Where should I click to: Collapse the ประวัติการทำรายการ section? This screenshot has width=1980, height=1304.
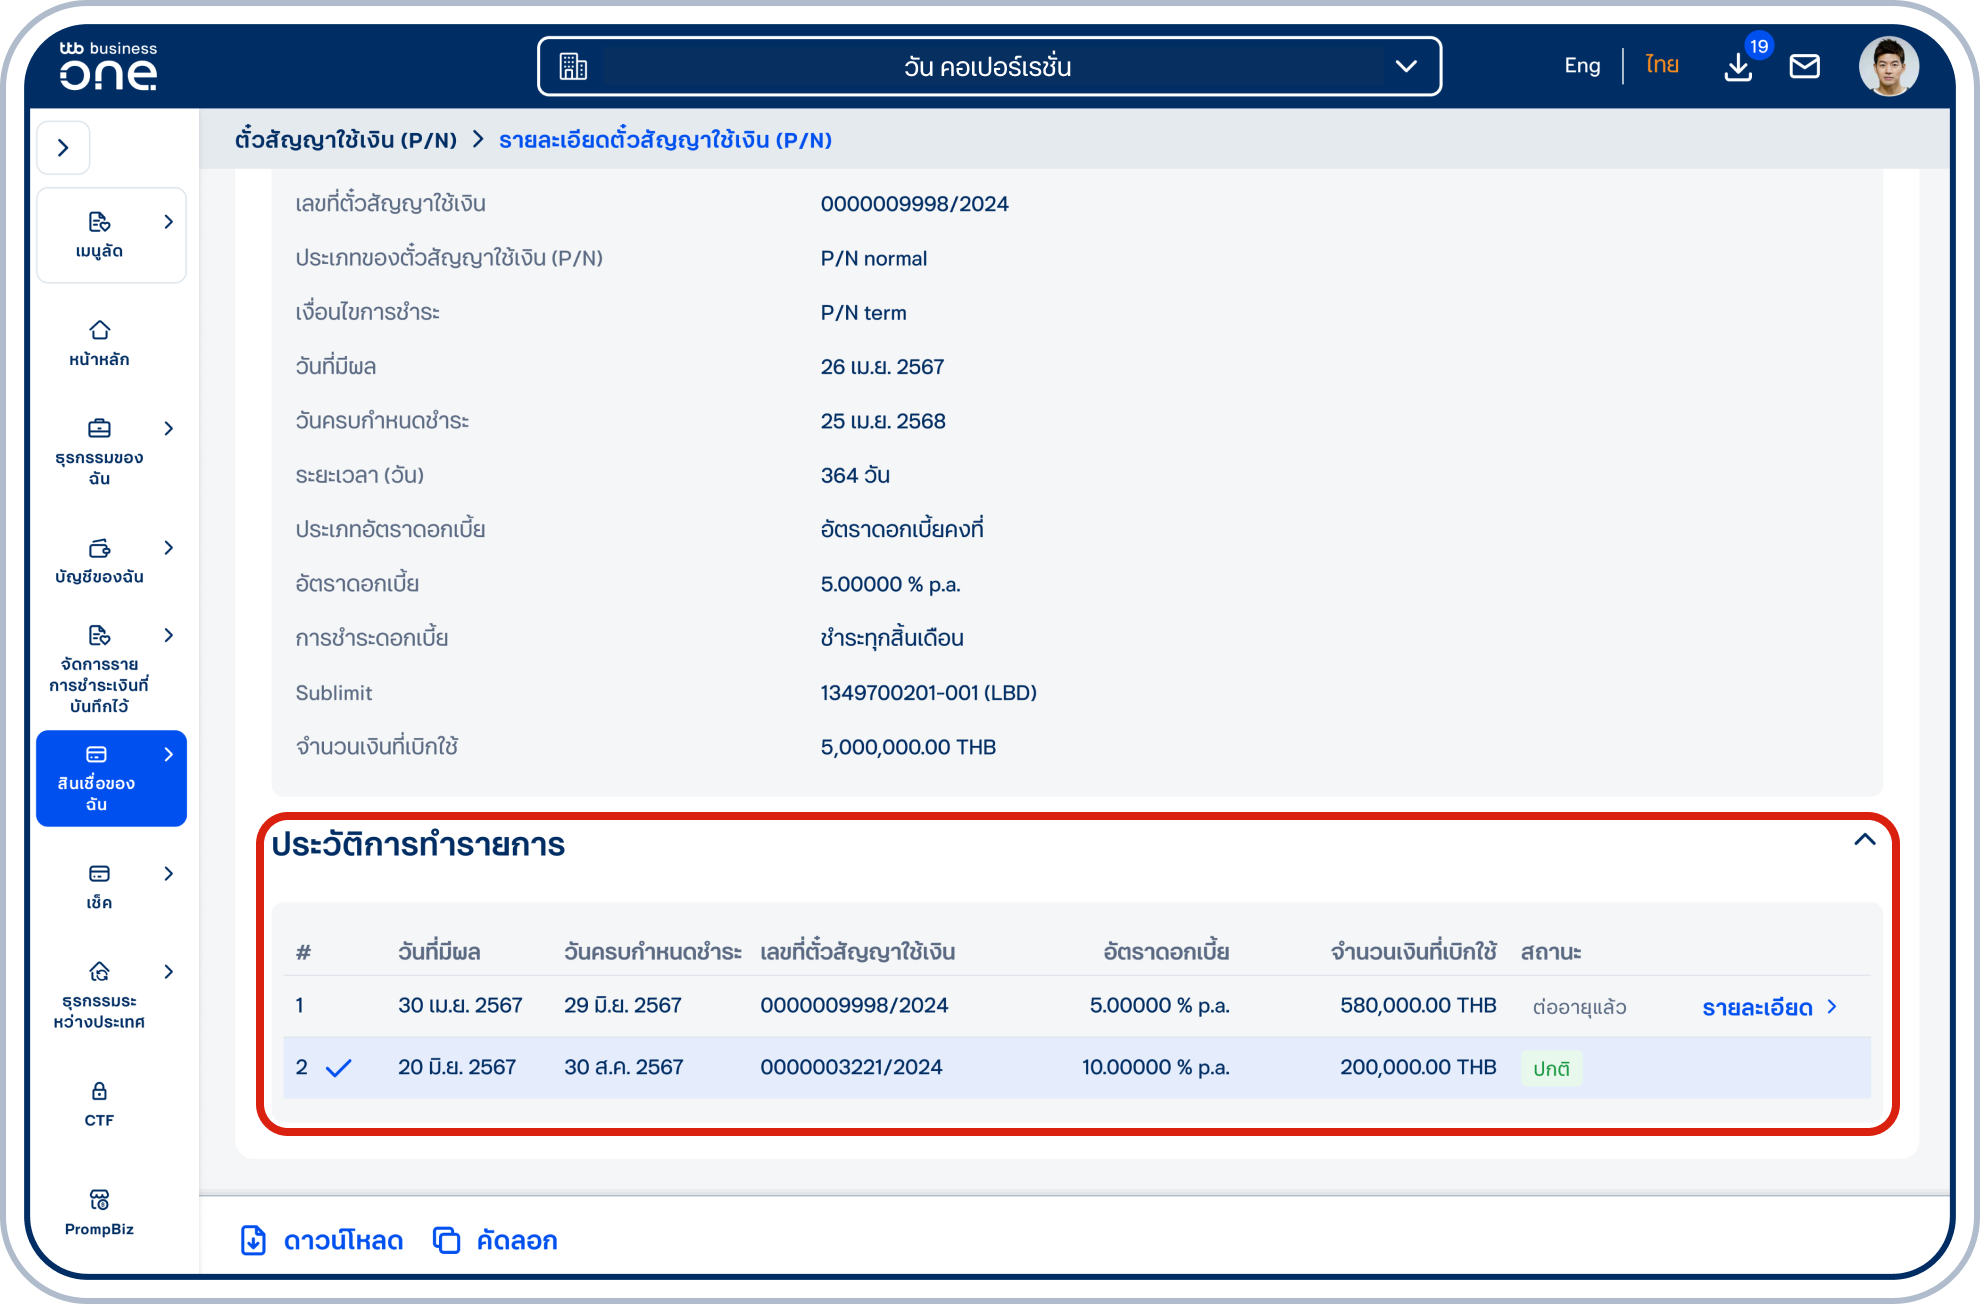(1864, 840)
